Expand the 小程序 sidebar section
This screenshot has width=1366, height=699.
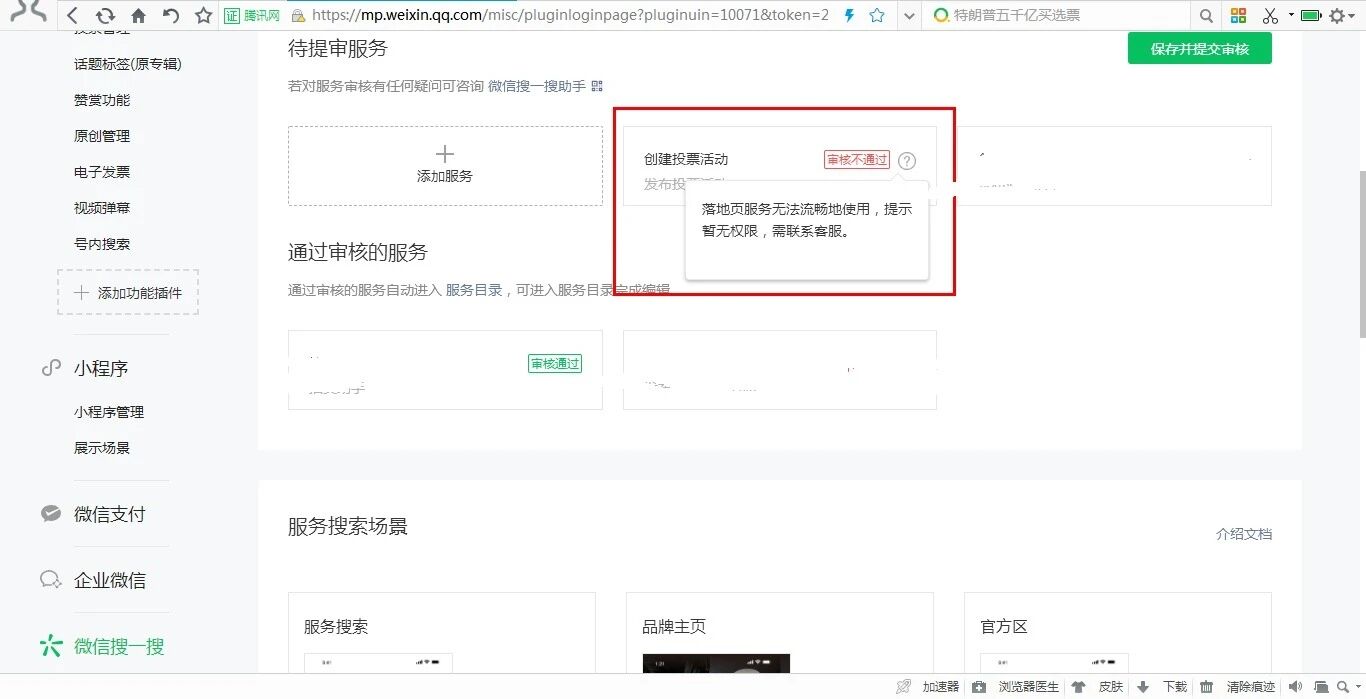point(101,369)
